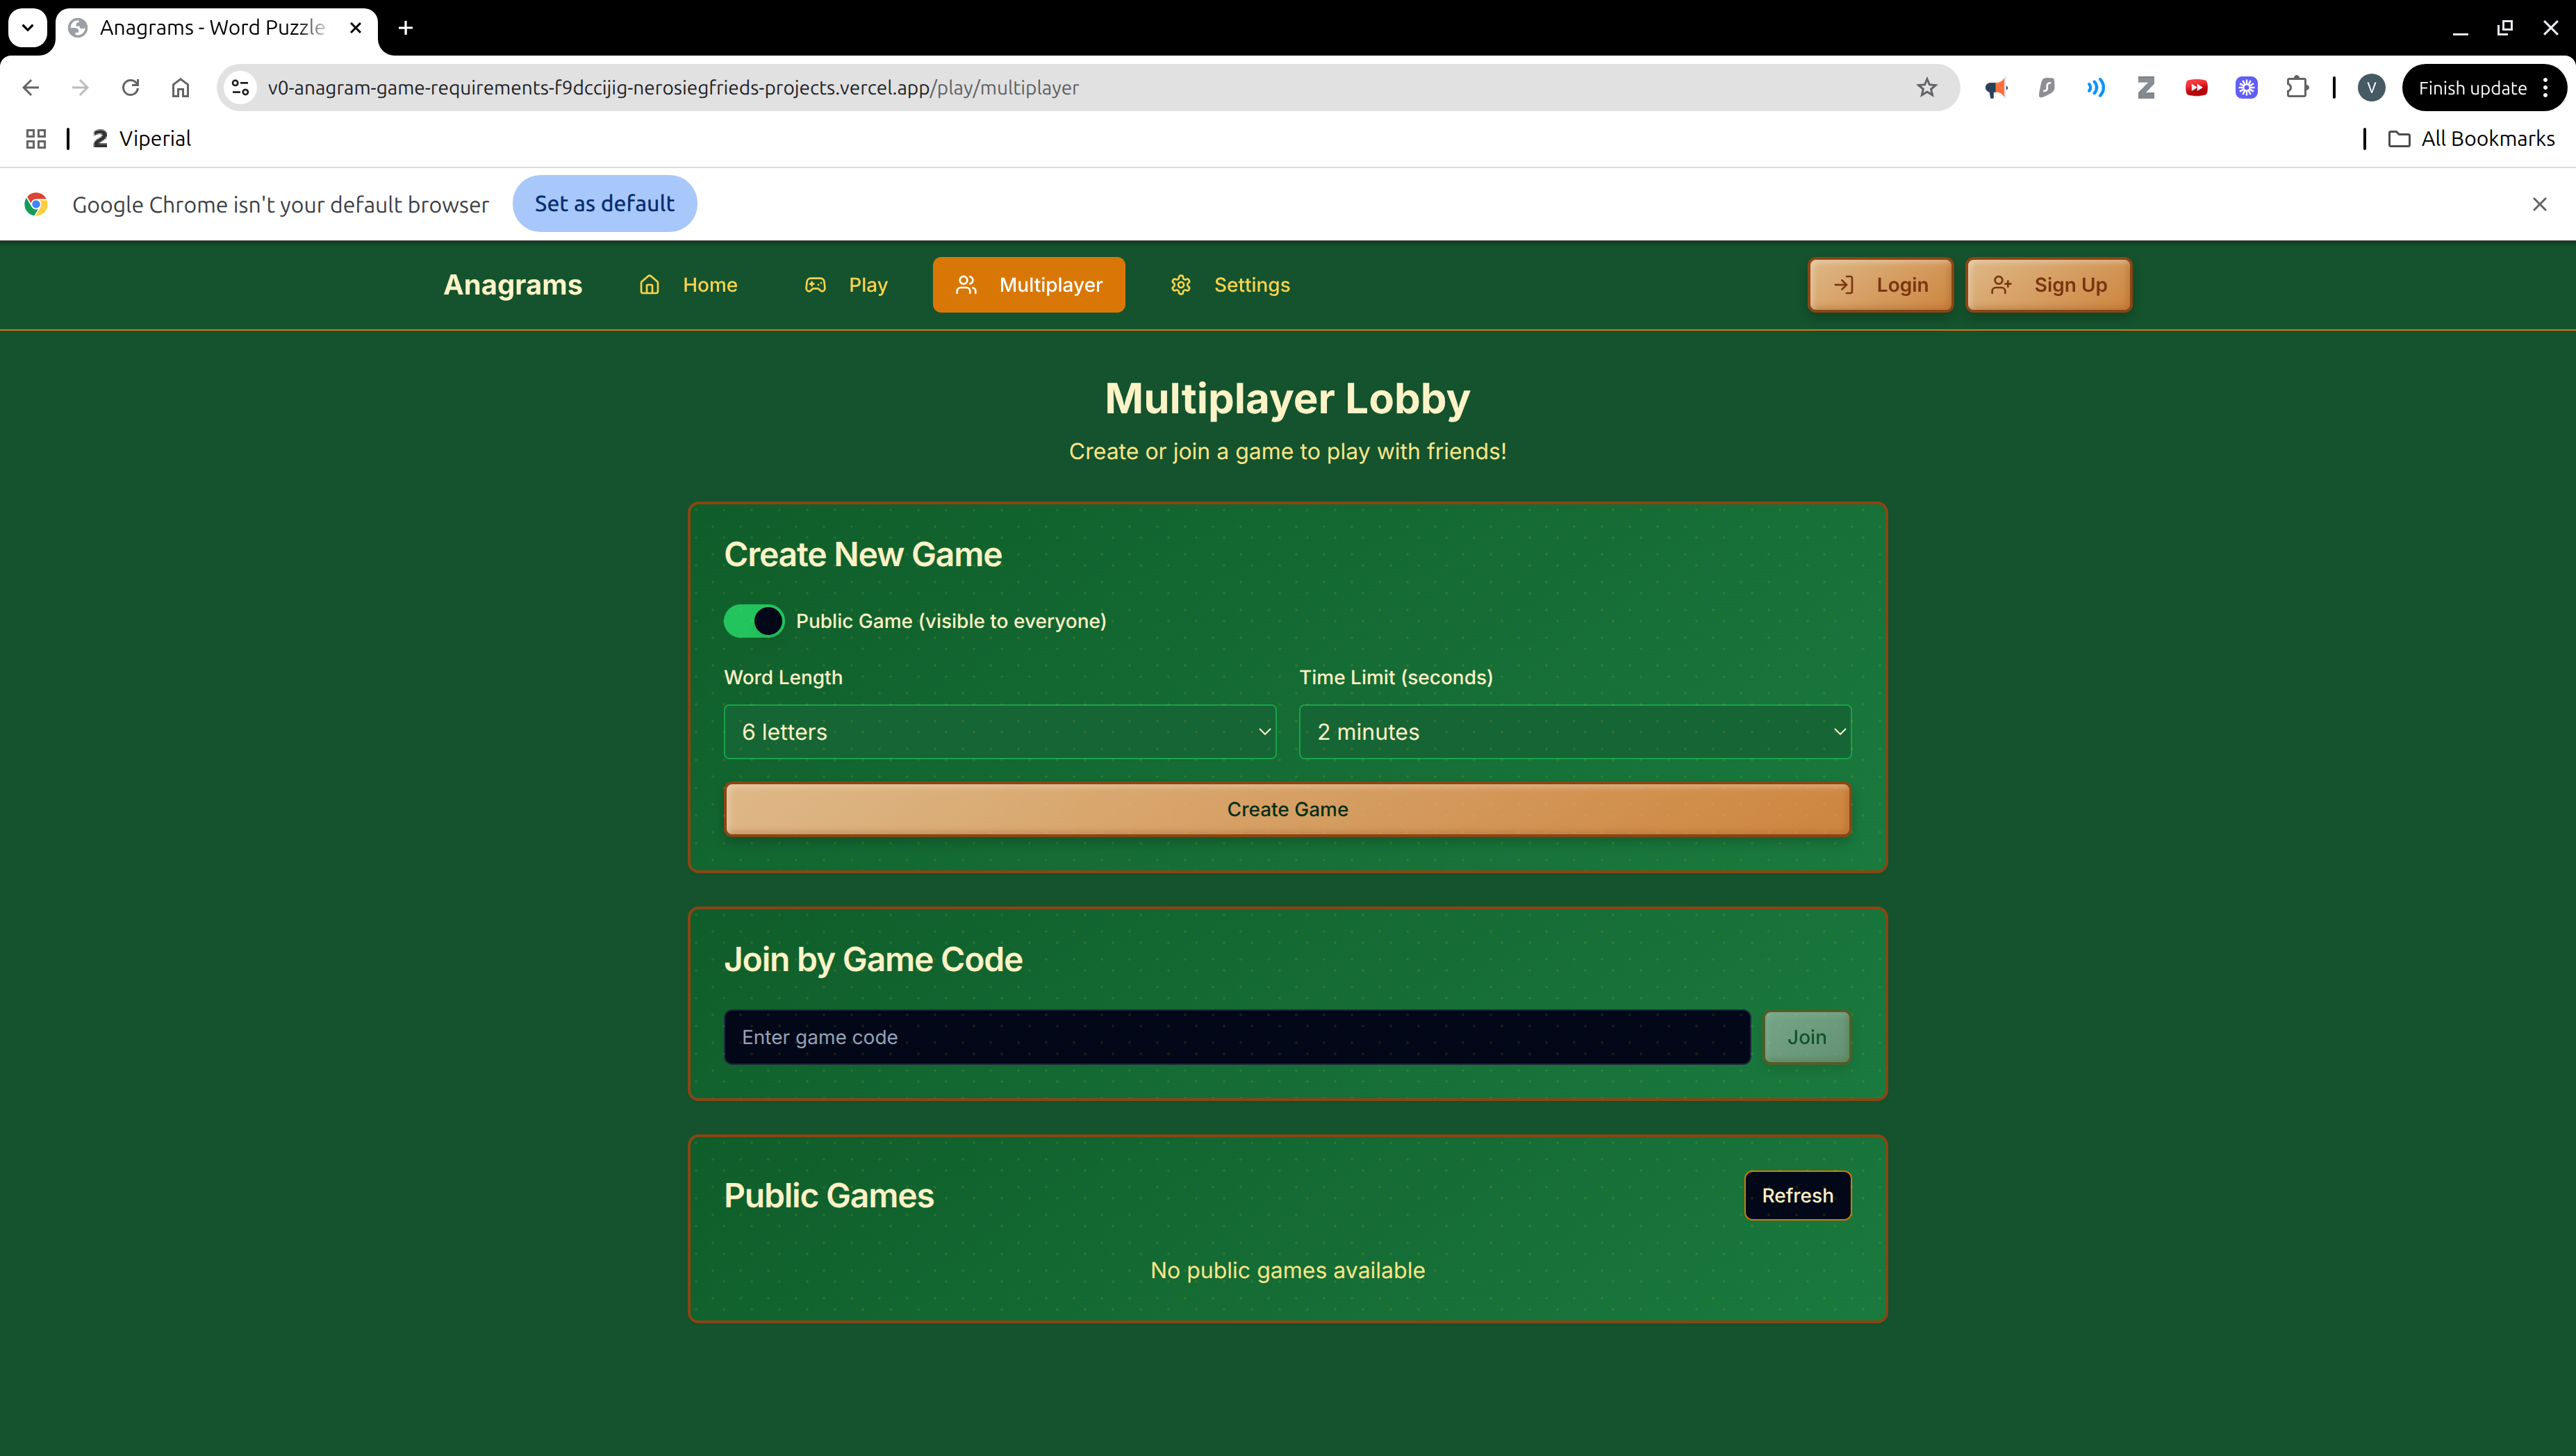This screenshot has width=2576, height=1456.
Task: View site information icon in address bar
Action: (x=240, y=88)
